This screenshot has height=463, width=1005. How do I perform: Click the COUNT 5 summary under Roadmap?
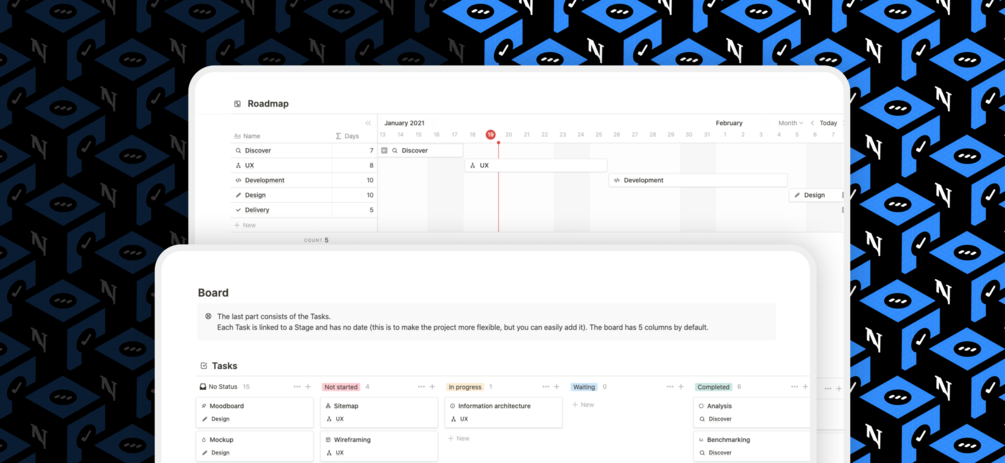[x=316, y=240]
